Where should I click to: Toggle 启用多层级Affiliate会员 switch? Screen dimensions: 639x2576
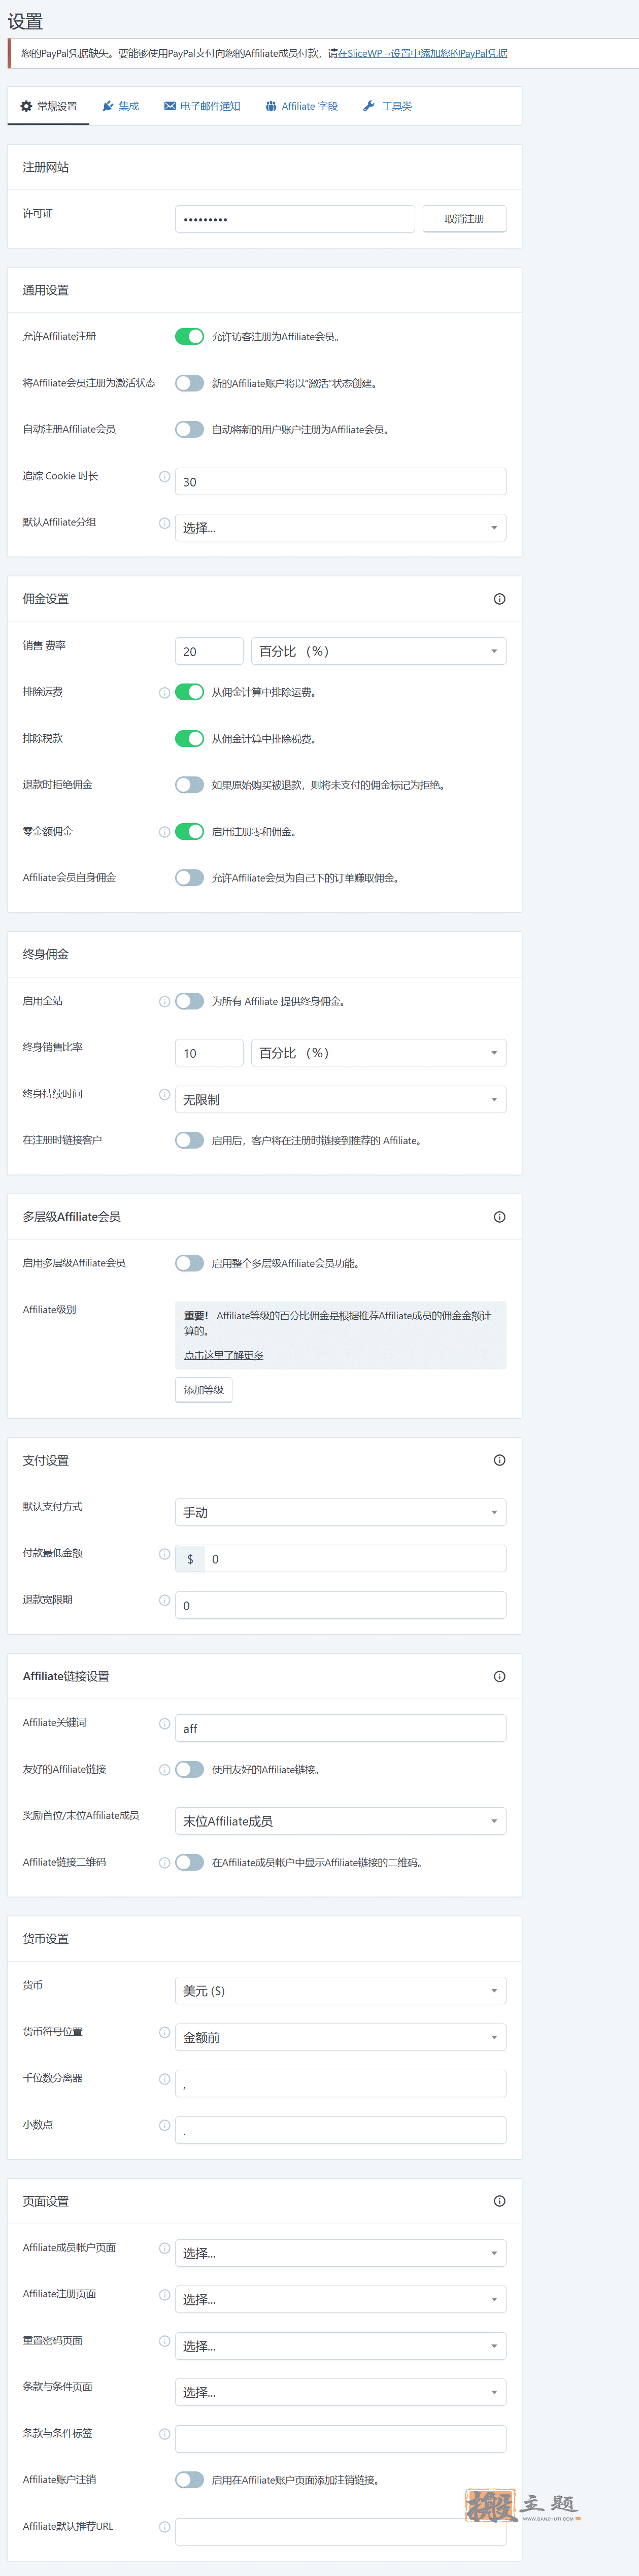click(189, 1263)
